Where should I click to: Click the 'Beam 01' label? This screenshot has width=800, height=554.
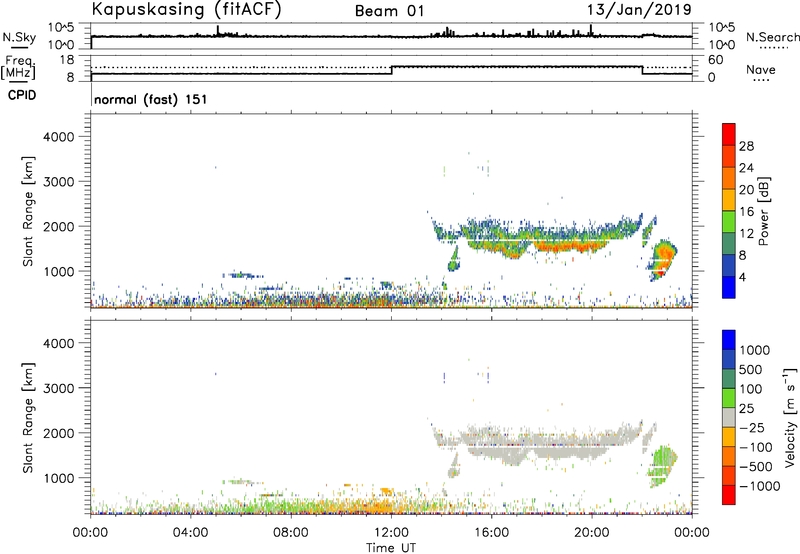[389, 11]
